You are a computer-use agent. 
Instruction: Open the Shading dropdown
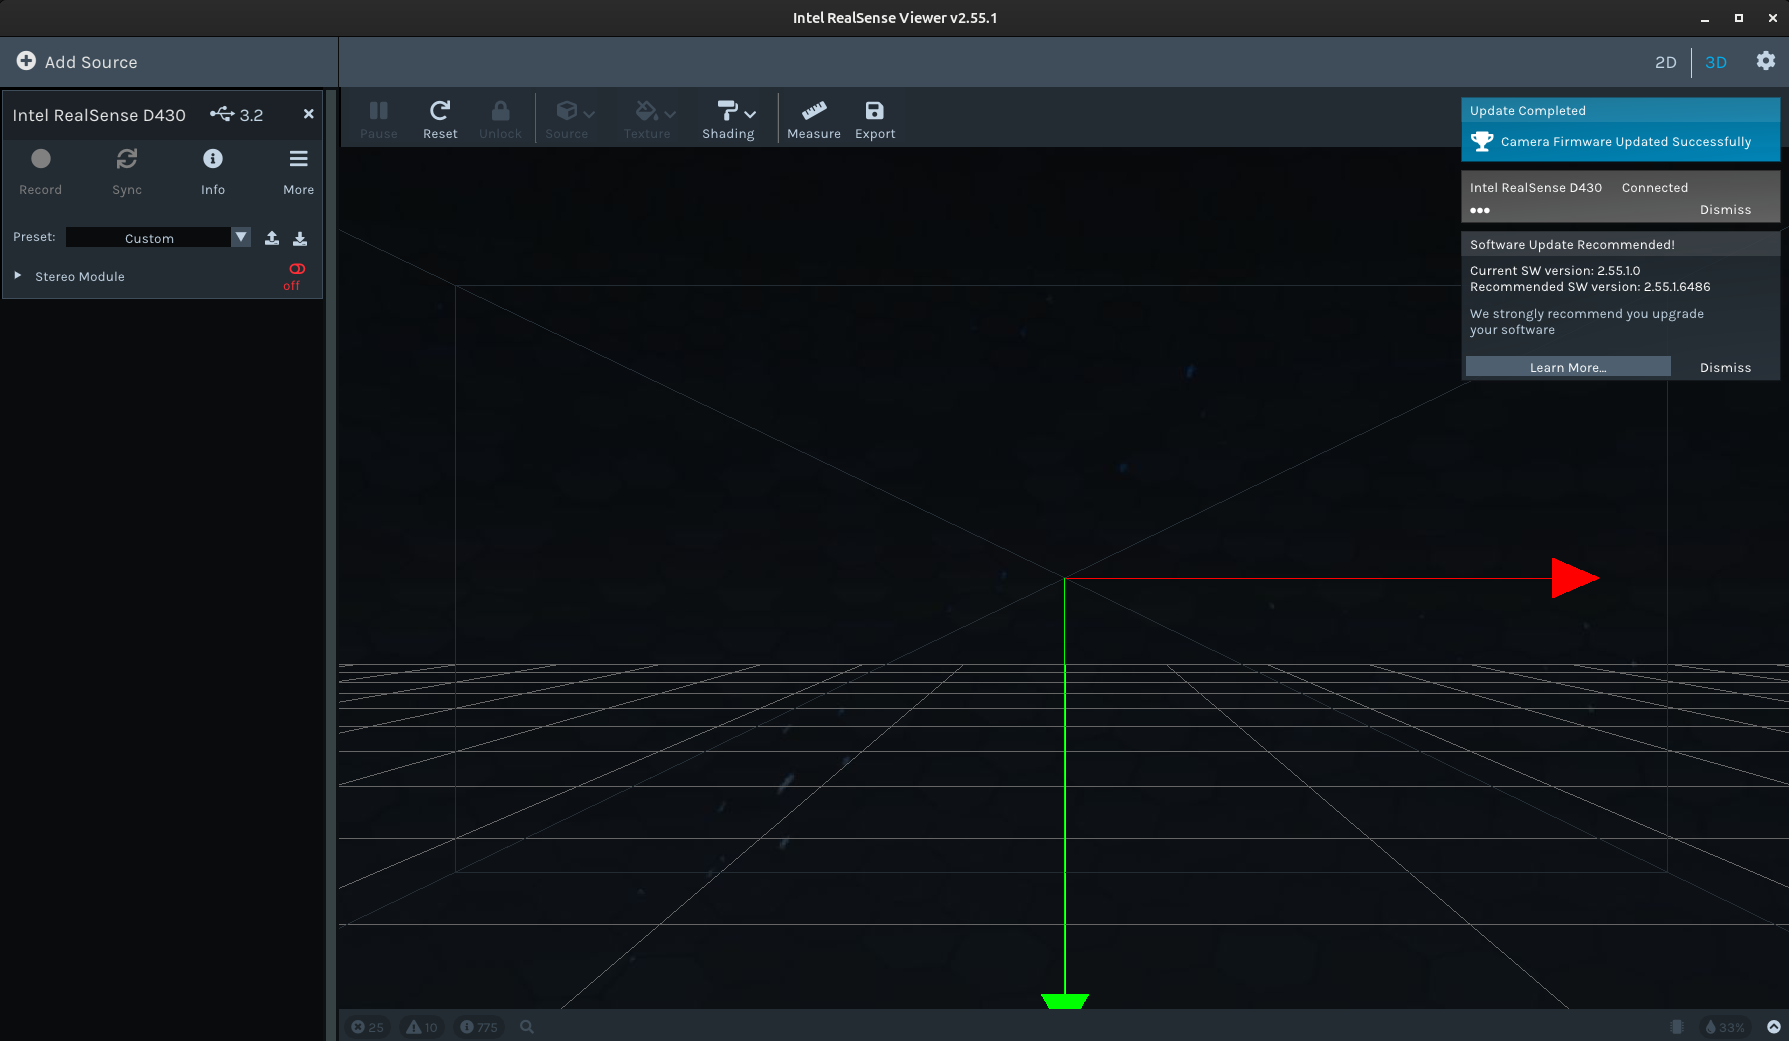(729, 119)
